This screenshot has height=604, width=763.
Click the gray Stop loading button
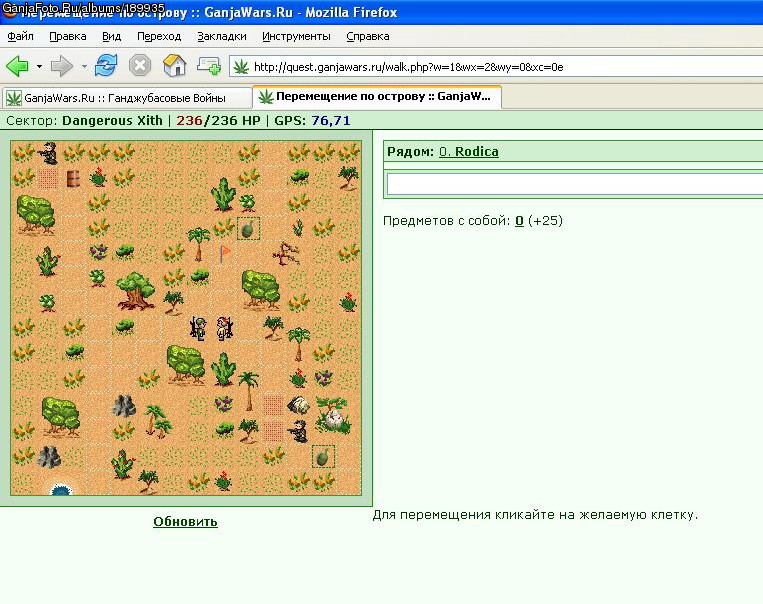coord(140,66)
